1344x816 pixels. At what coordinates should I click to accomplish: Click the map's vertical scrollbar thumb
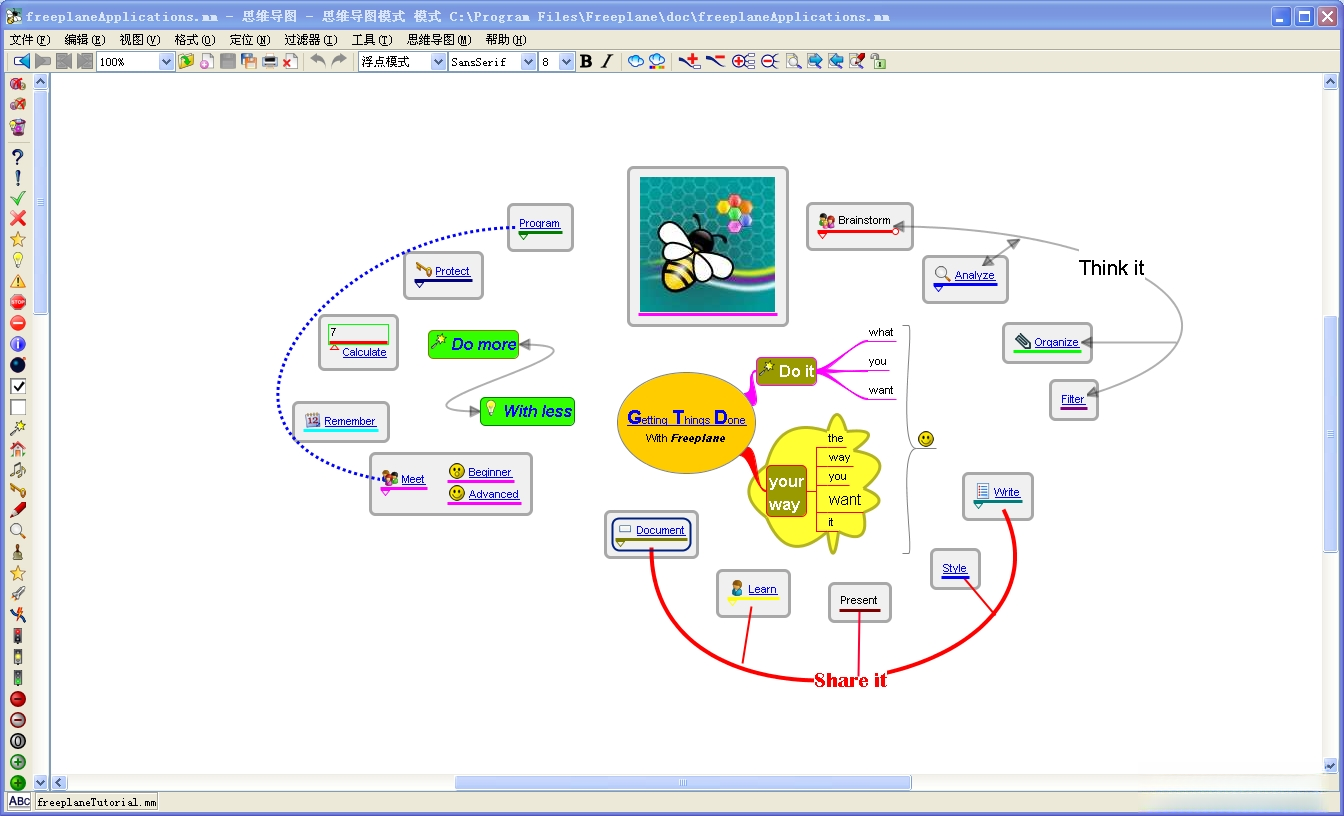pyautogui.click(x=1330, y=434)
